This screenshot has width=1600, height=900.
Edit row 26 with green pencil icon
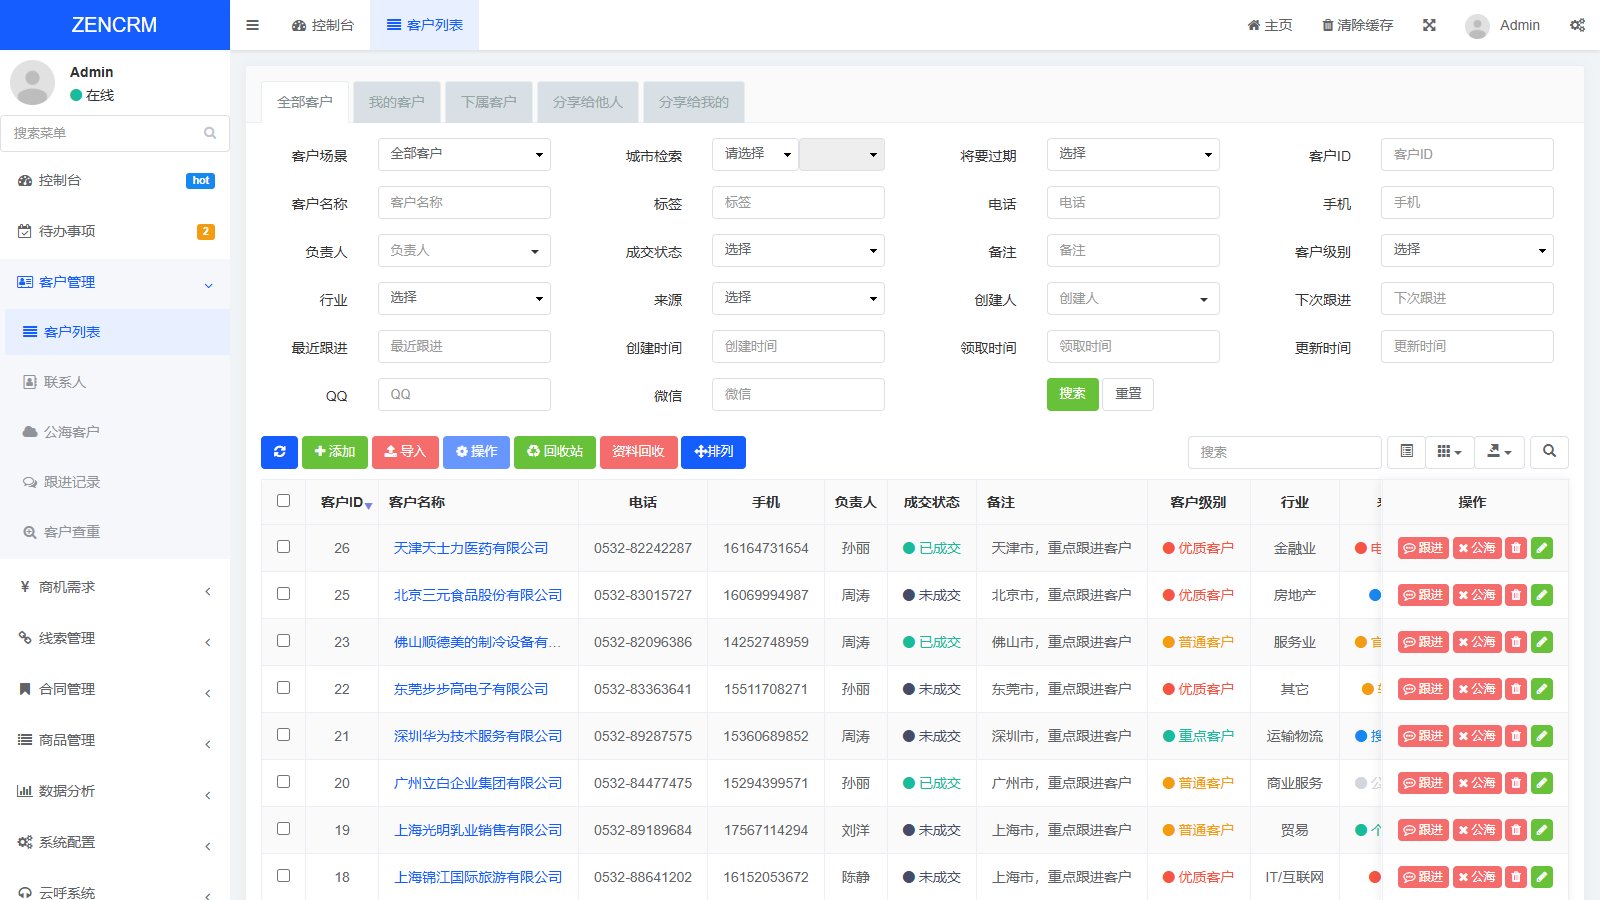coord(1542,548)
